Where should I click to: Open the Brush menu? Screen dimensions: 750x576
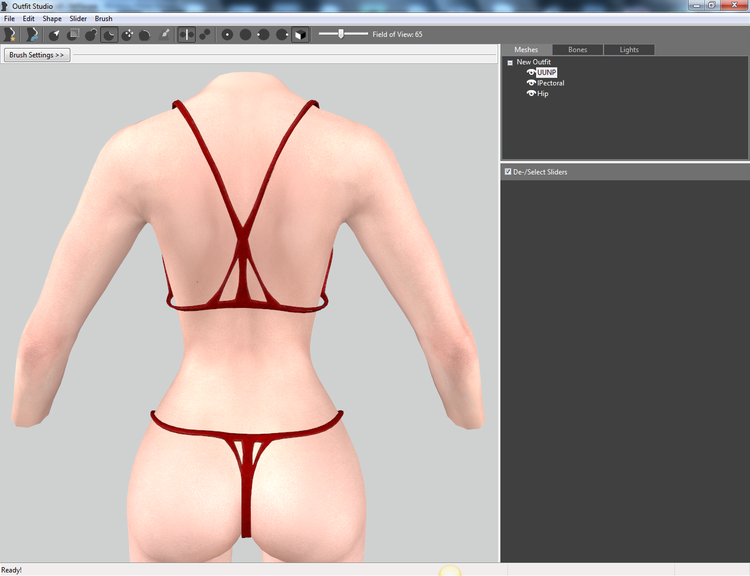[x=103, y=19]
